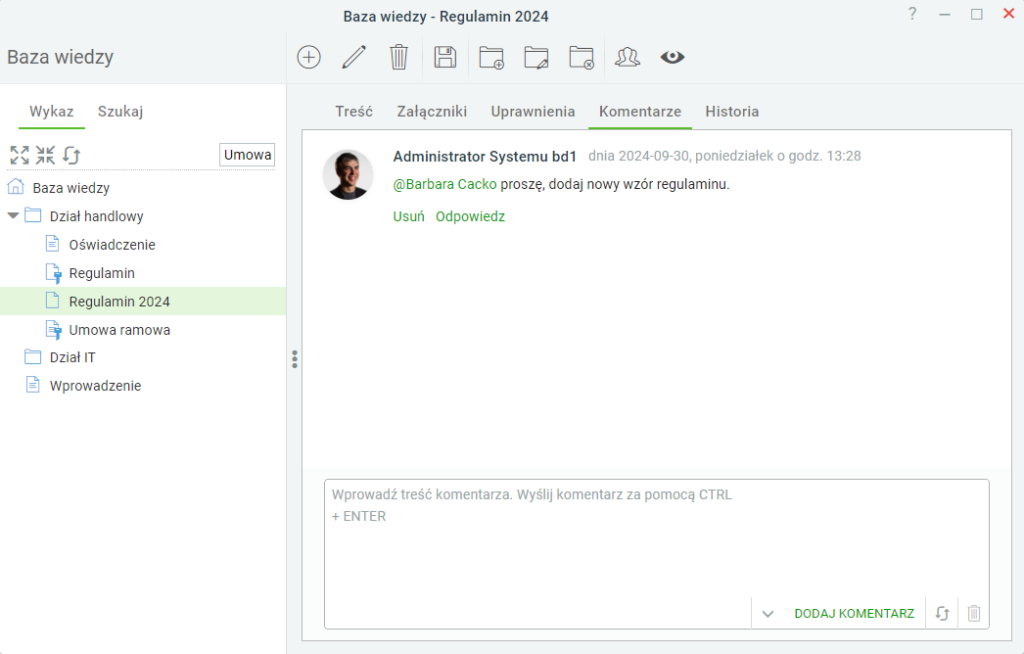
Task: Click the DODAJ KOMENTARZ button
Action: [854, 613]
